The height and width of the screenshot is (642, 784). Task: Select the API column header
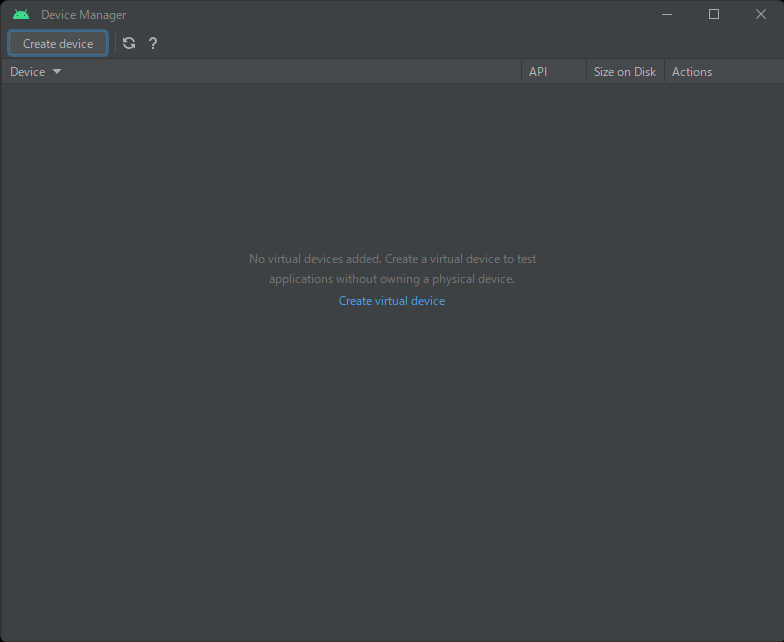(x=554, y=72)
